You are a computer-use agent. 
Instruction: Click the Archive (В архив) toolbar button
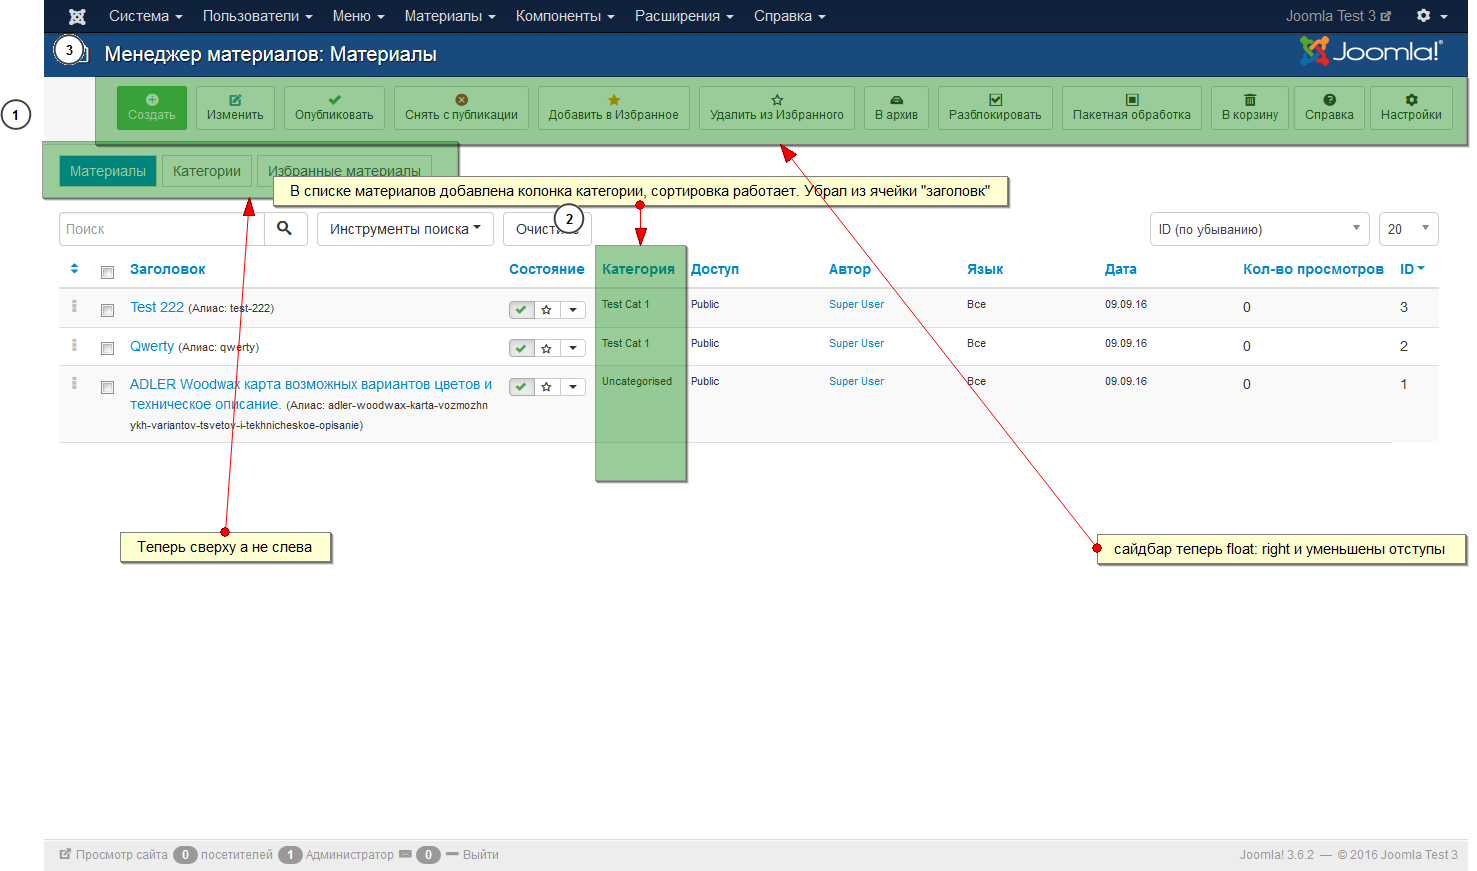896,108
